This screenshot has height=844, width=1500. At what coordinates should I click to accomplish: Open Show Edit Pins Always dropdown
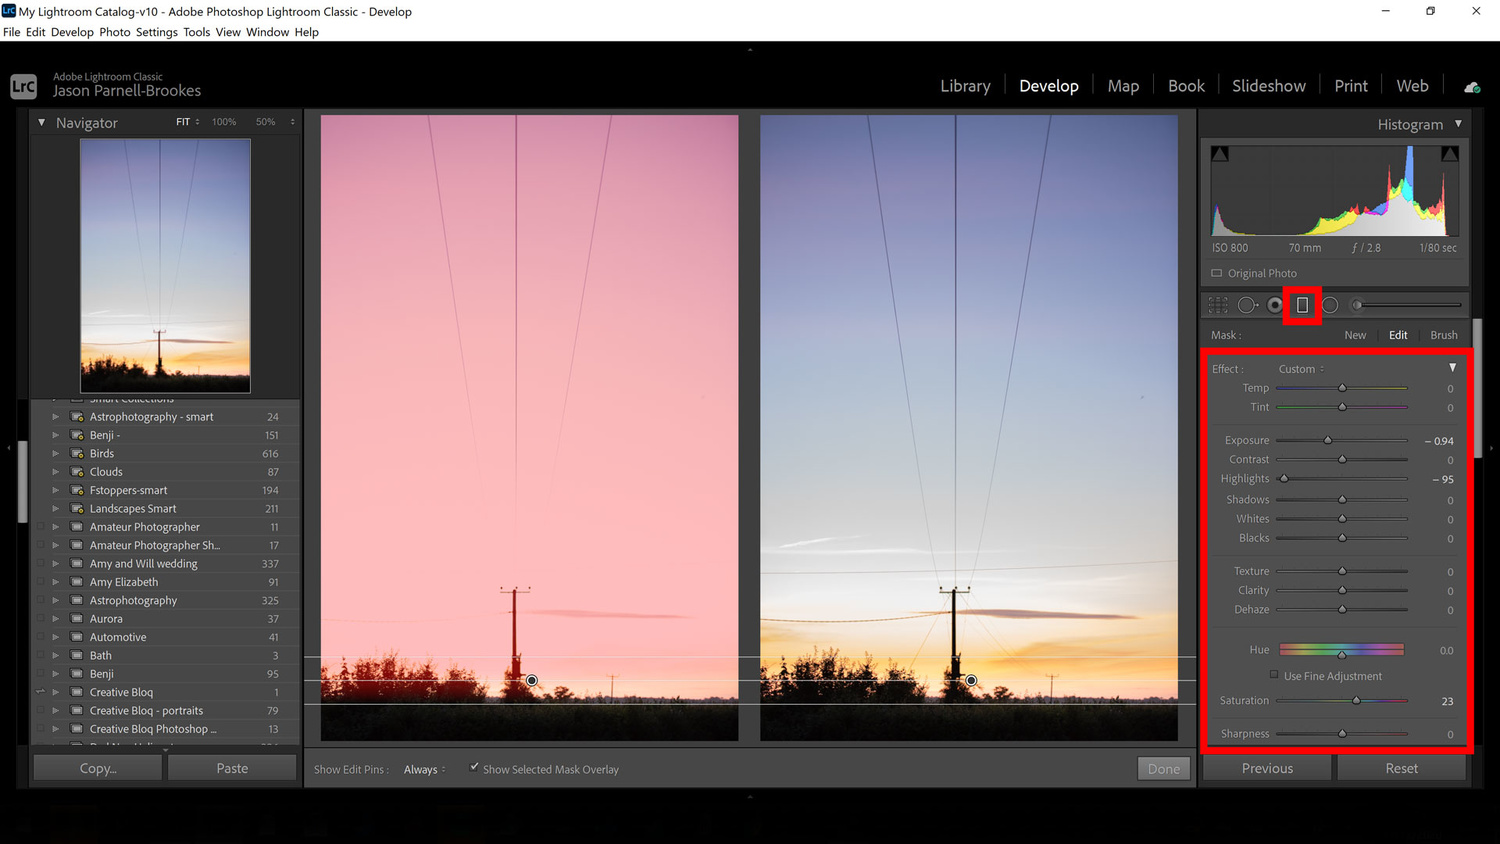click(x=425, y=769)
